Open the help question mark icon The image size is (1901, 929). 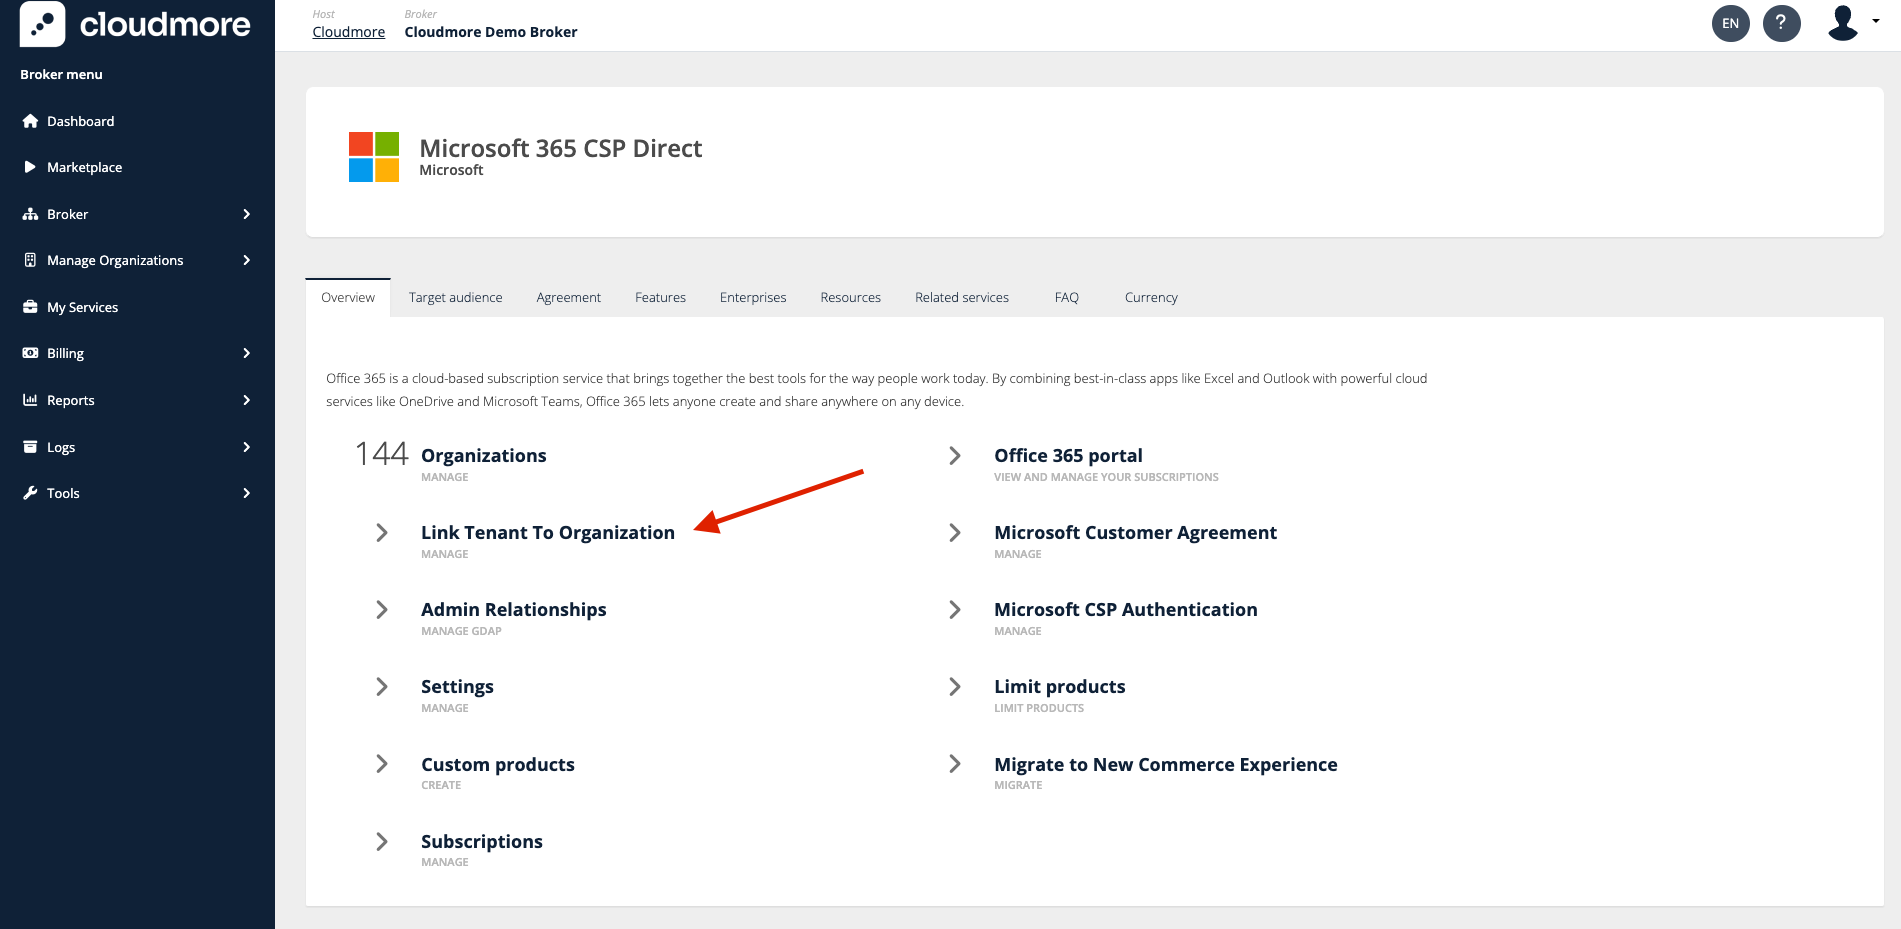coord(1781,23)
